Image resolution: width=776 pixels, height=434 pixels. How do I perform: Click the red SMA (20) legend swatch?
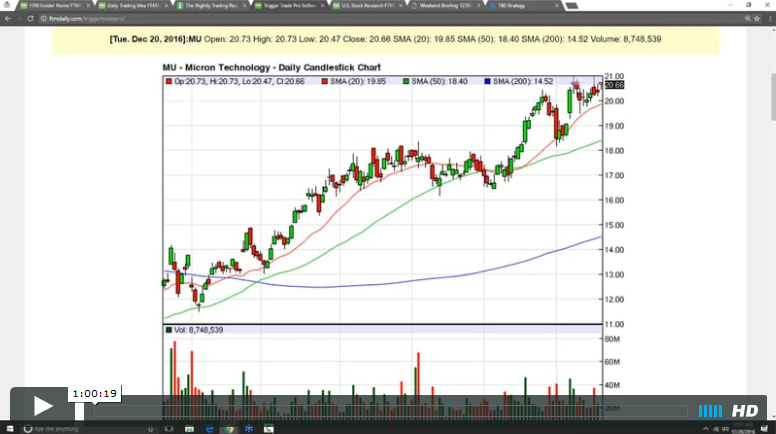pyautogui.click(x=323, y=80)
